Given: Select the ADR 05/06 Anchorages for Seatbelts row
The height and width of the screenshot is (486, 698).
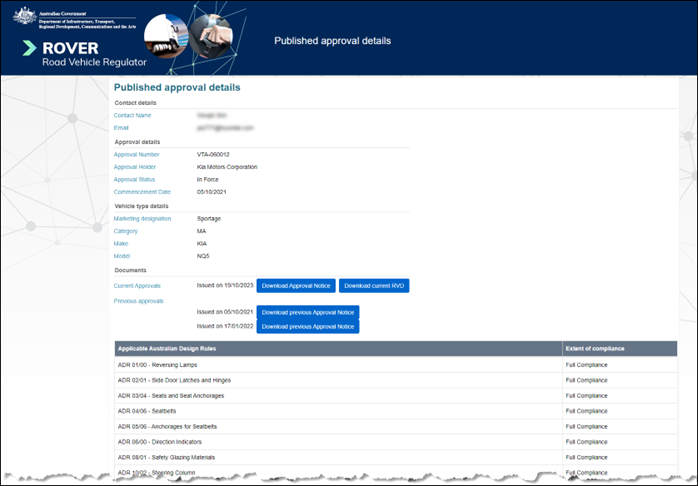Looking at the screenshot, I should click(169, 426).
